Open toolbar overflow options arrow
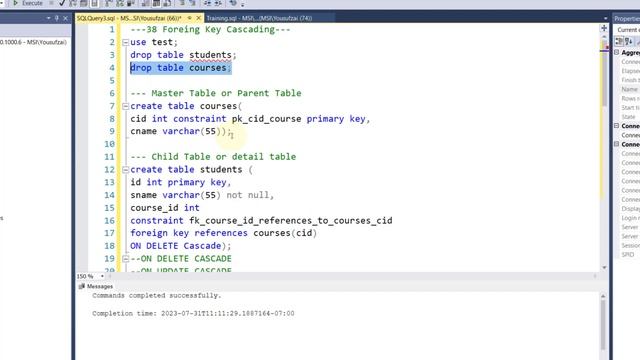The image size is (640, 360). coord(242,4)
